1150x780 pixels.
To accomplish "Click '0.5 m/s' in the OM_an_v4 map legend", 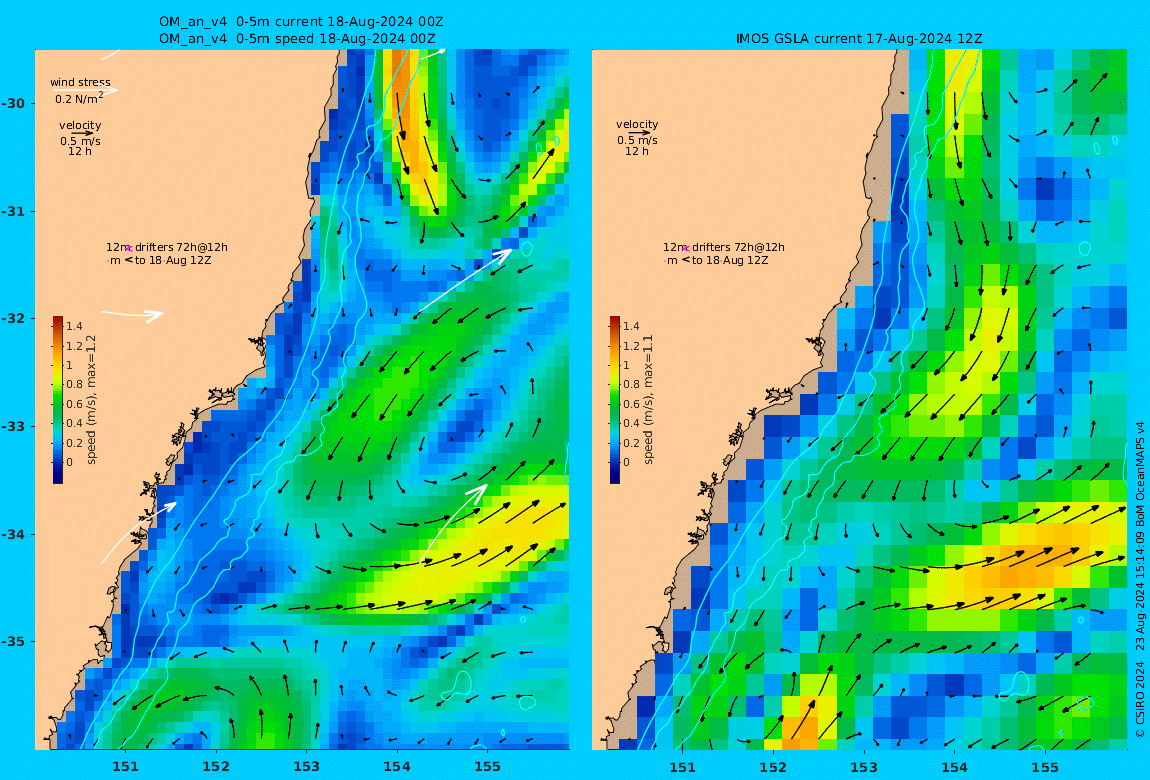I will click(80, 141).
